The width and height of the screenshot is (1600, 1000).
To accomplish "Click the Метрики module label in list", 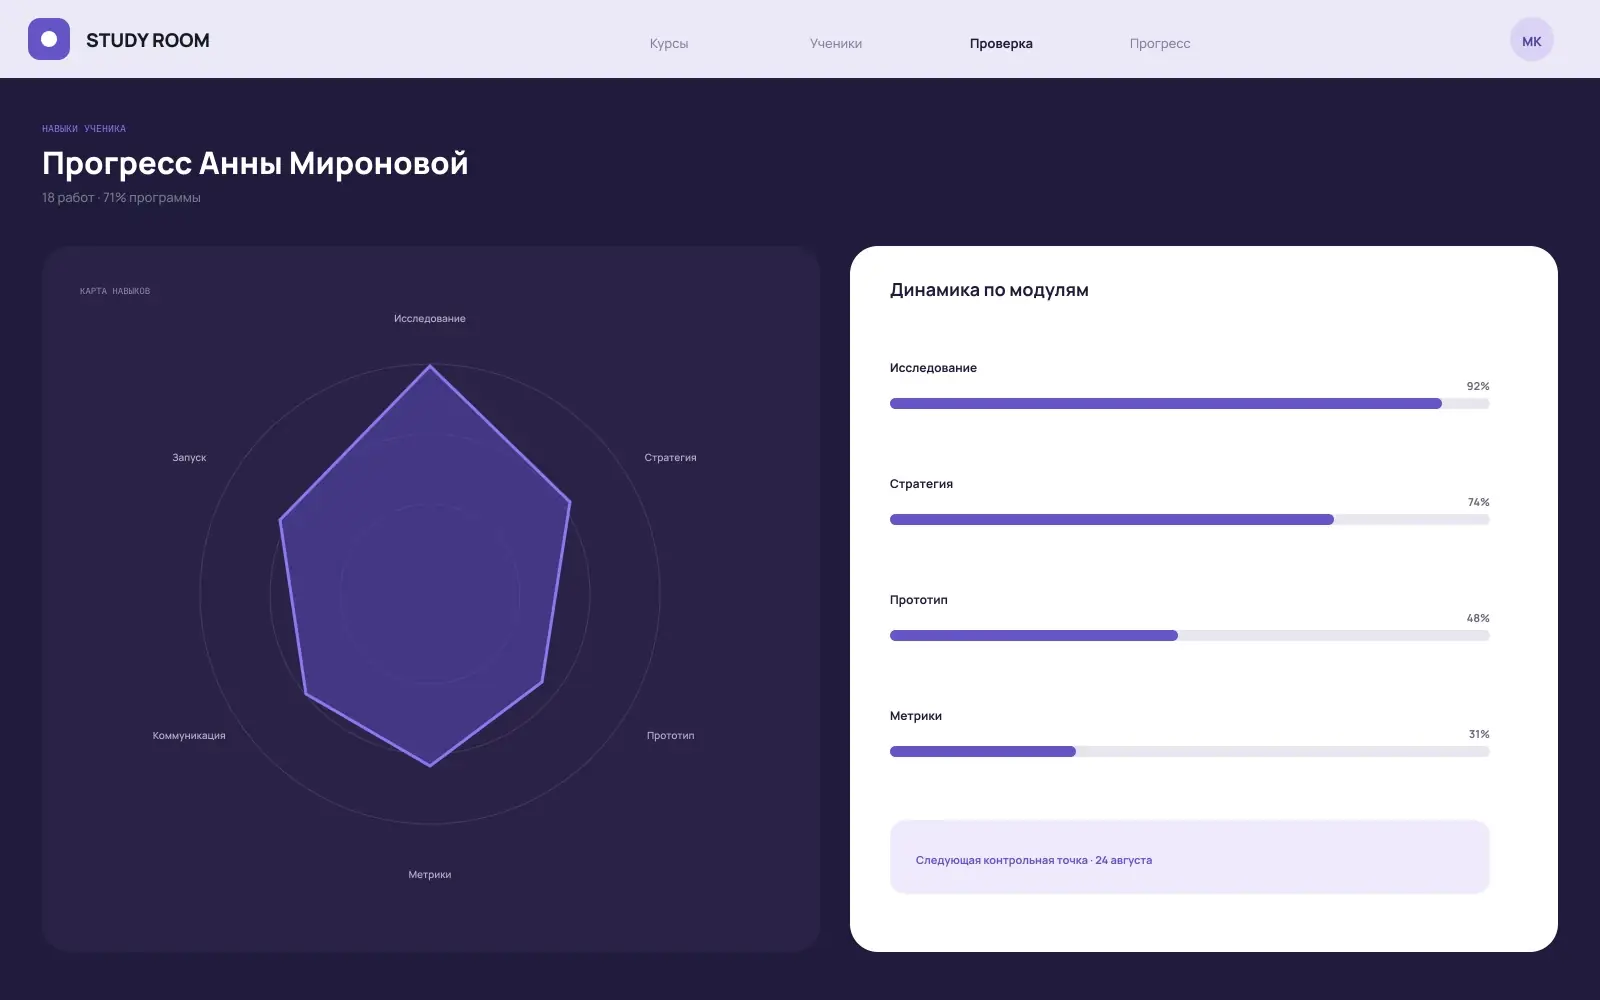I will (x=916, y=716).
